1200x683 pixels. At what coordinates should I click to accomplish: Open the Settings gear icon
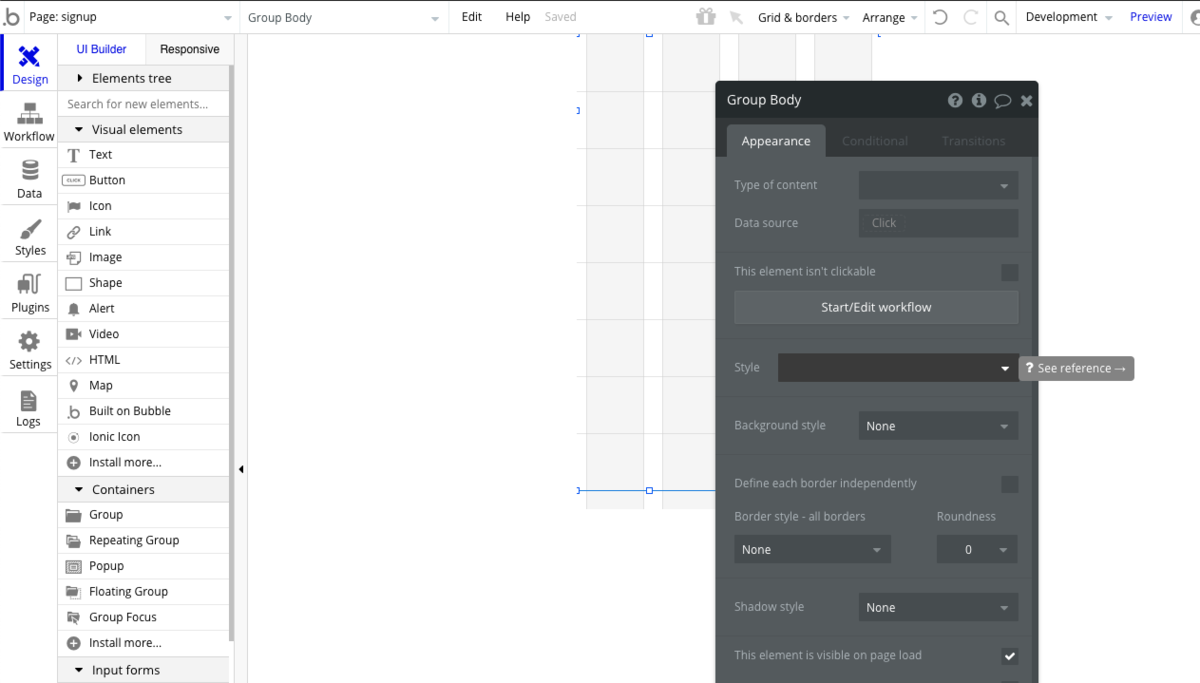click(29, 342)
